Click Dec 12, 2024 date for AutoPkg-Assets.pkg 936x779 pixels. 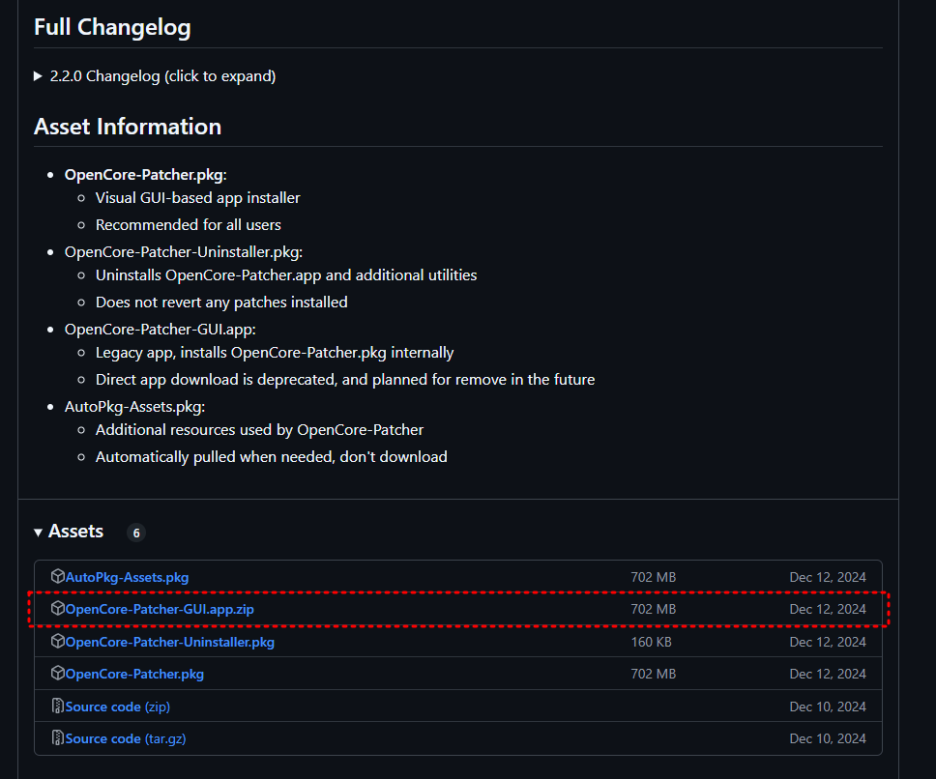pos(827,577)
